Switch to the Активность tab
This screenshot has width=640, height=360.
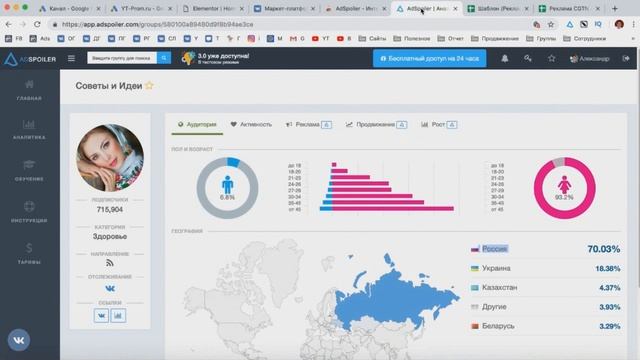pos(251,124)
